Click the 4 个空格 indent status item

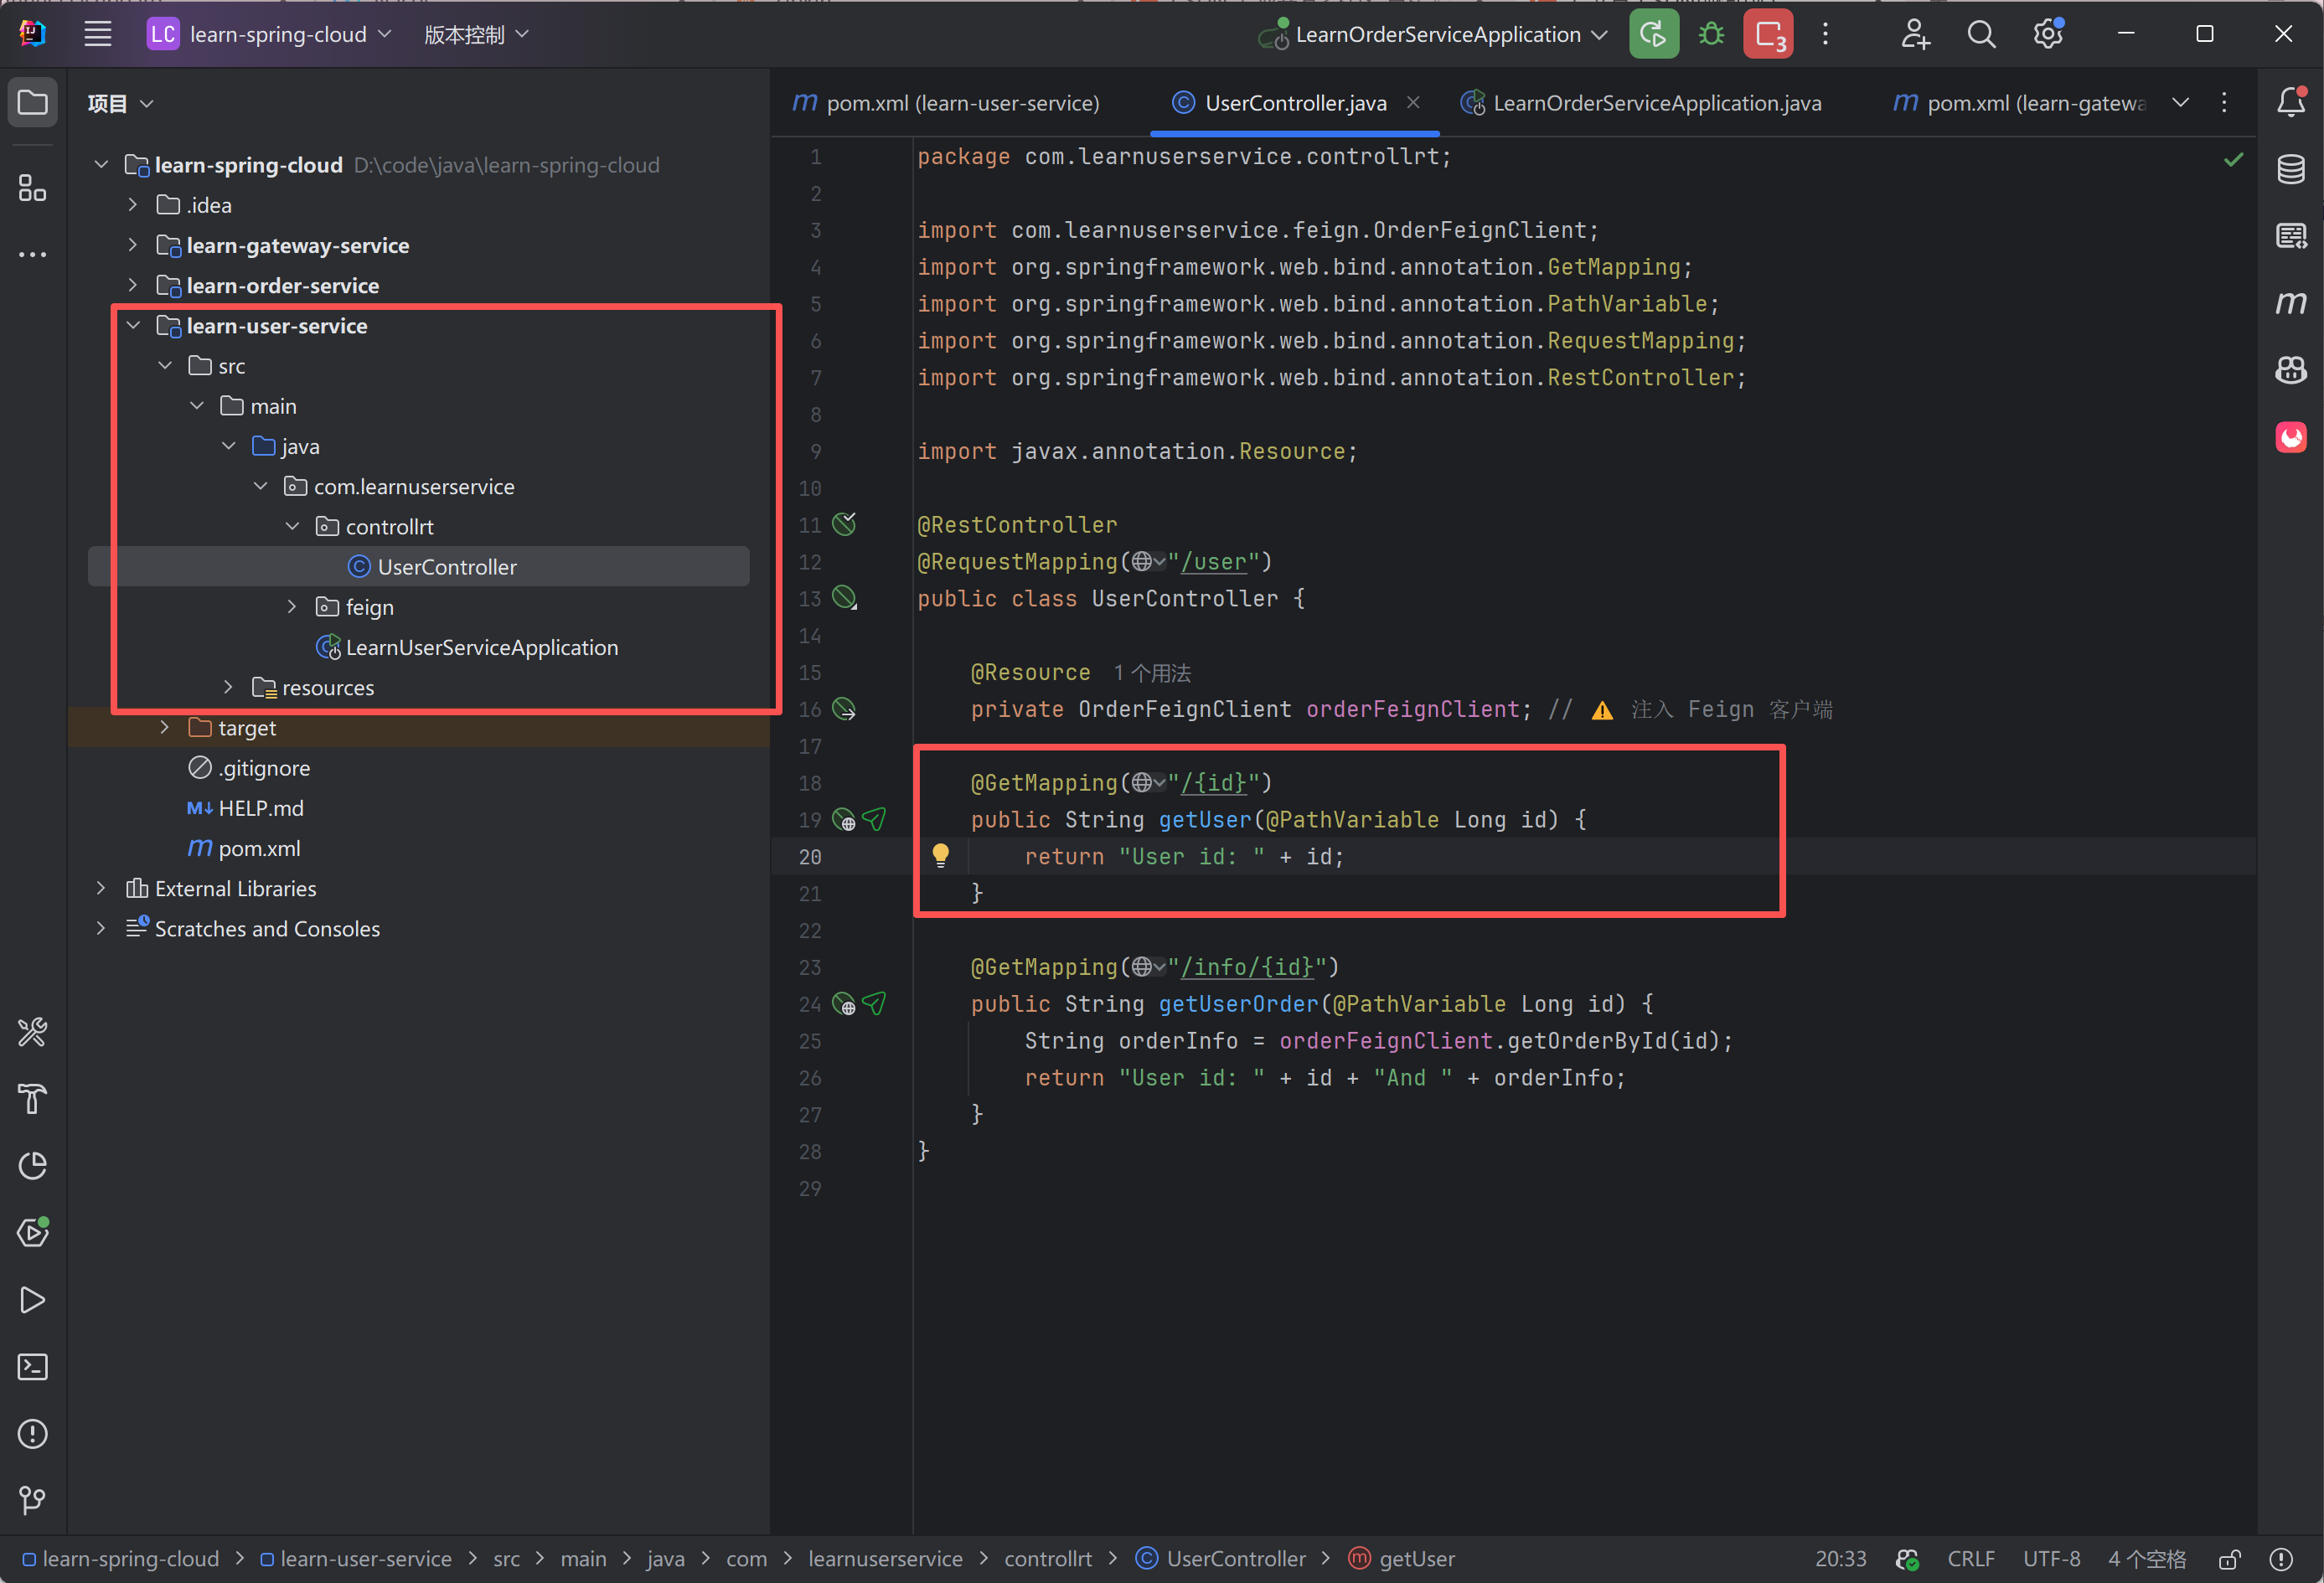pyautogui.click(x=2146, y=1559)
